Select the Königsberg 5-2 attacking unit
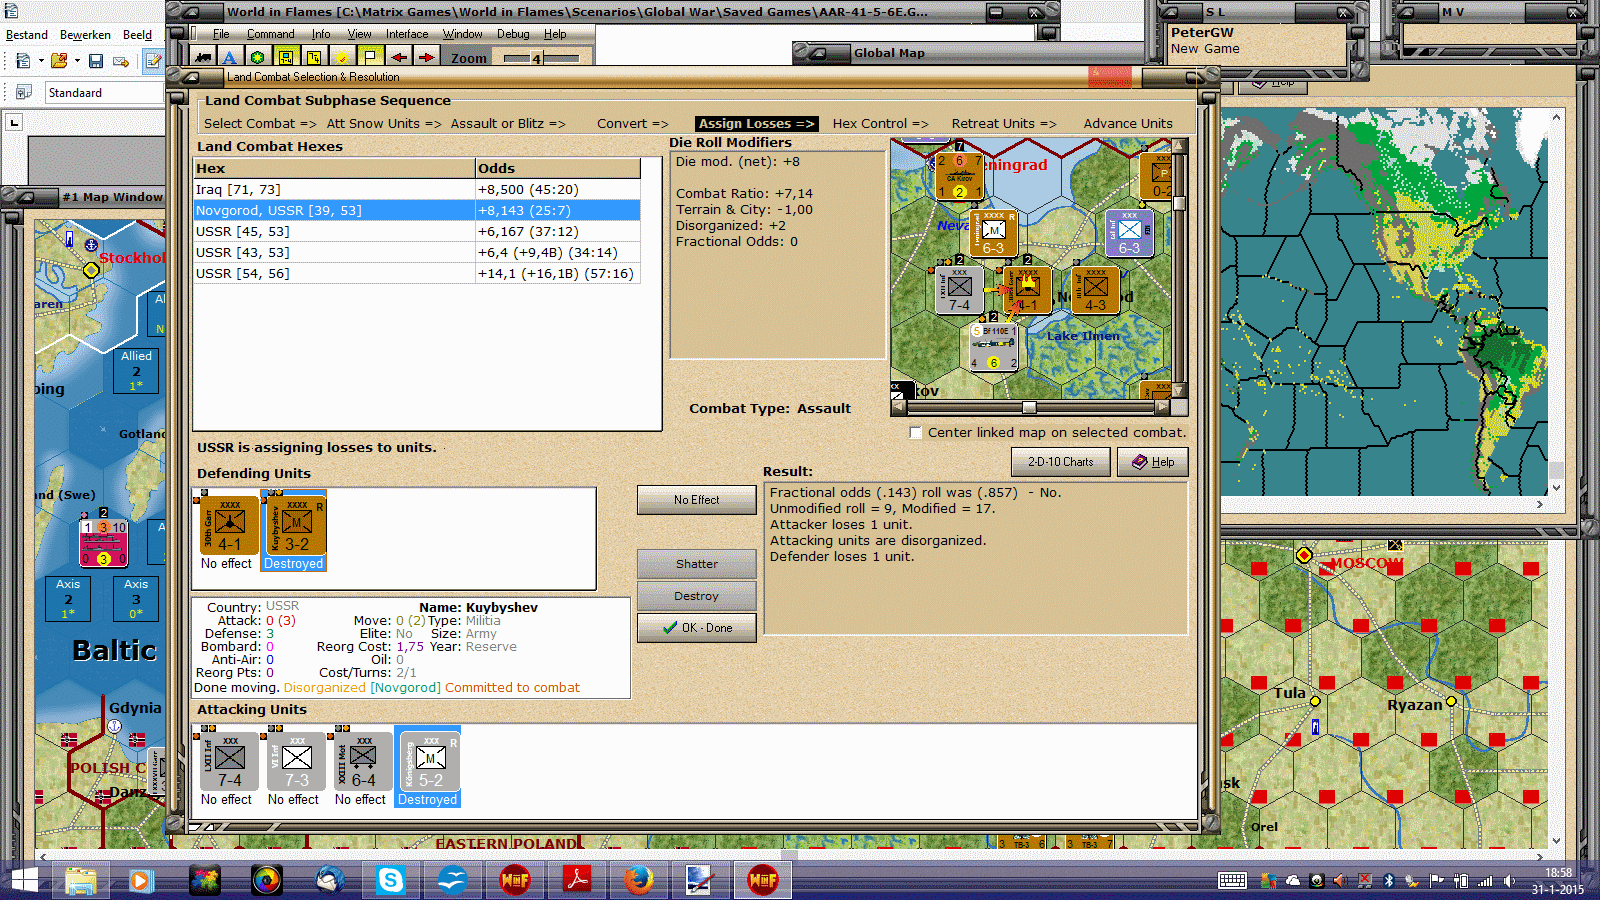 click(428, 760)
